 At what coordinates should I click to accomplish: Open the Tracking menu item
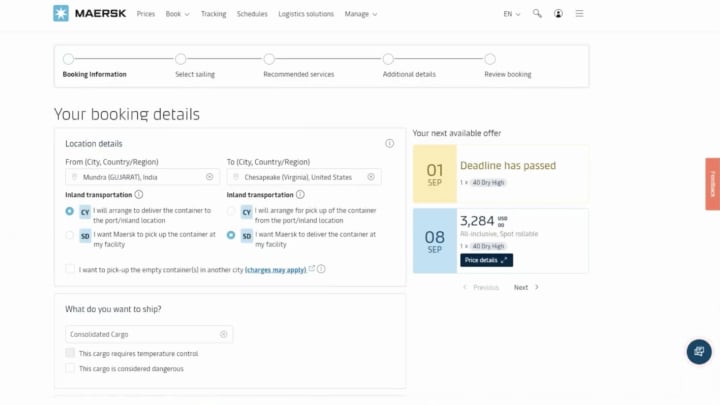213,14
